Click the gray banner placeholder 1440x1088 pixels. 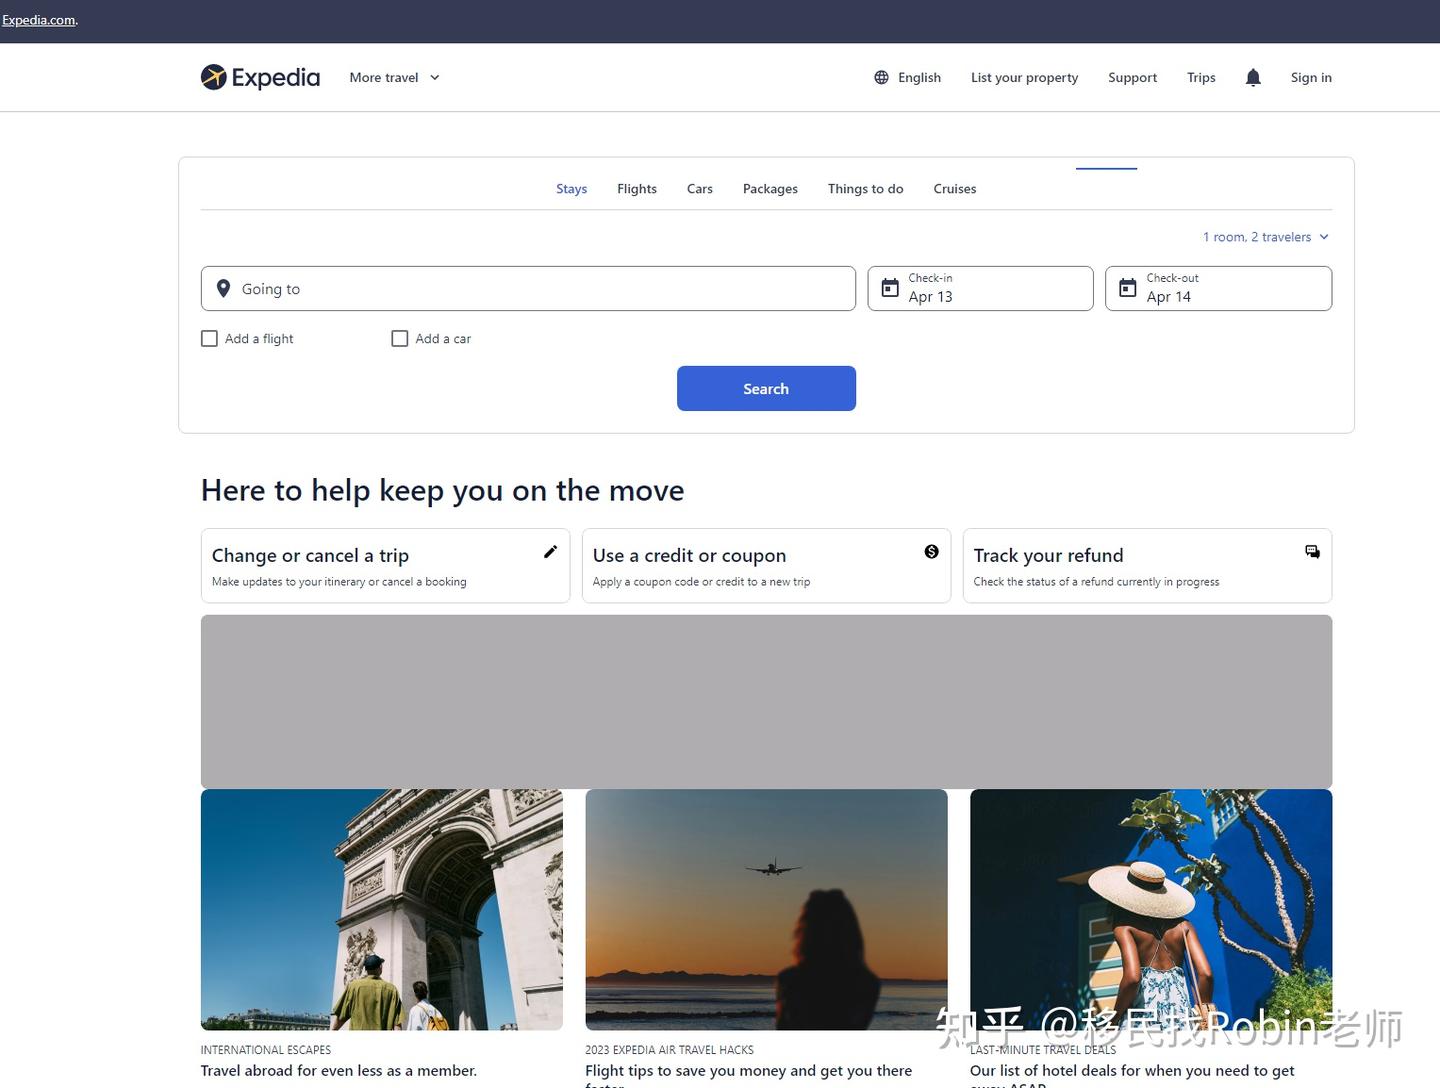(766, 702)
